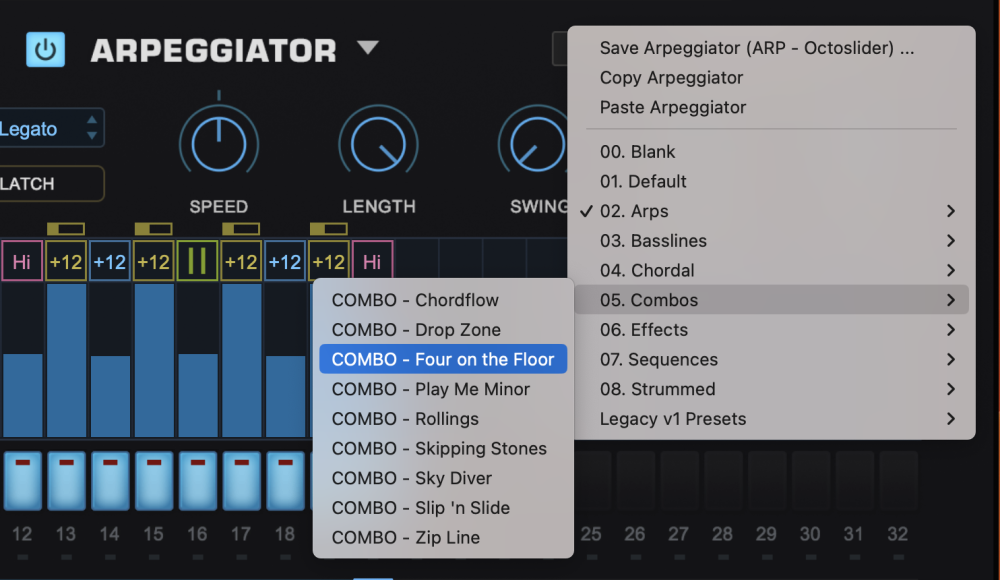Expand the 03. Basslines submenu
This screenshot has width=1000, height=580.
point(772,241)
